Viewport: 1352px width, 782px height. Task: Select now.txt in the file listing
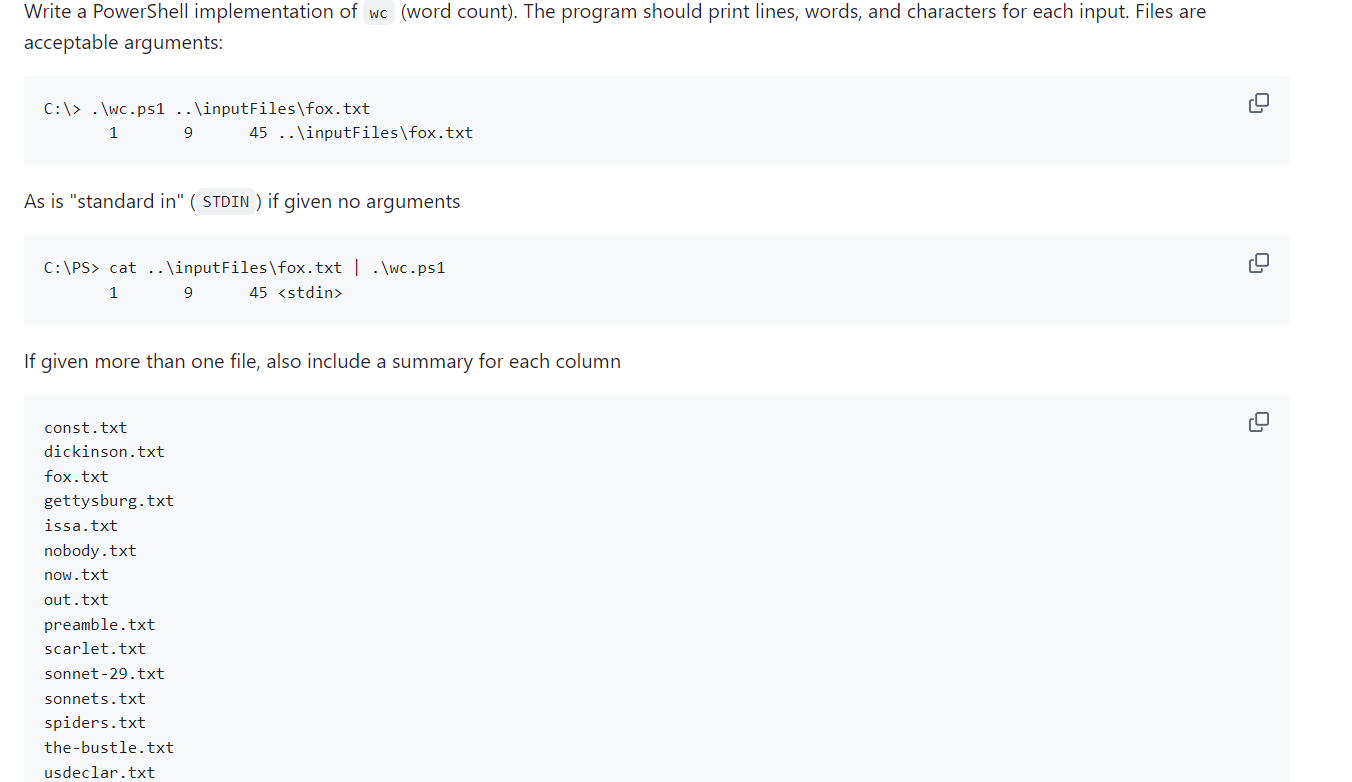pyautogui.click(x=76, y=574)
